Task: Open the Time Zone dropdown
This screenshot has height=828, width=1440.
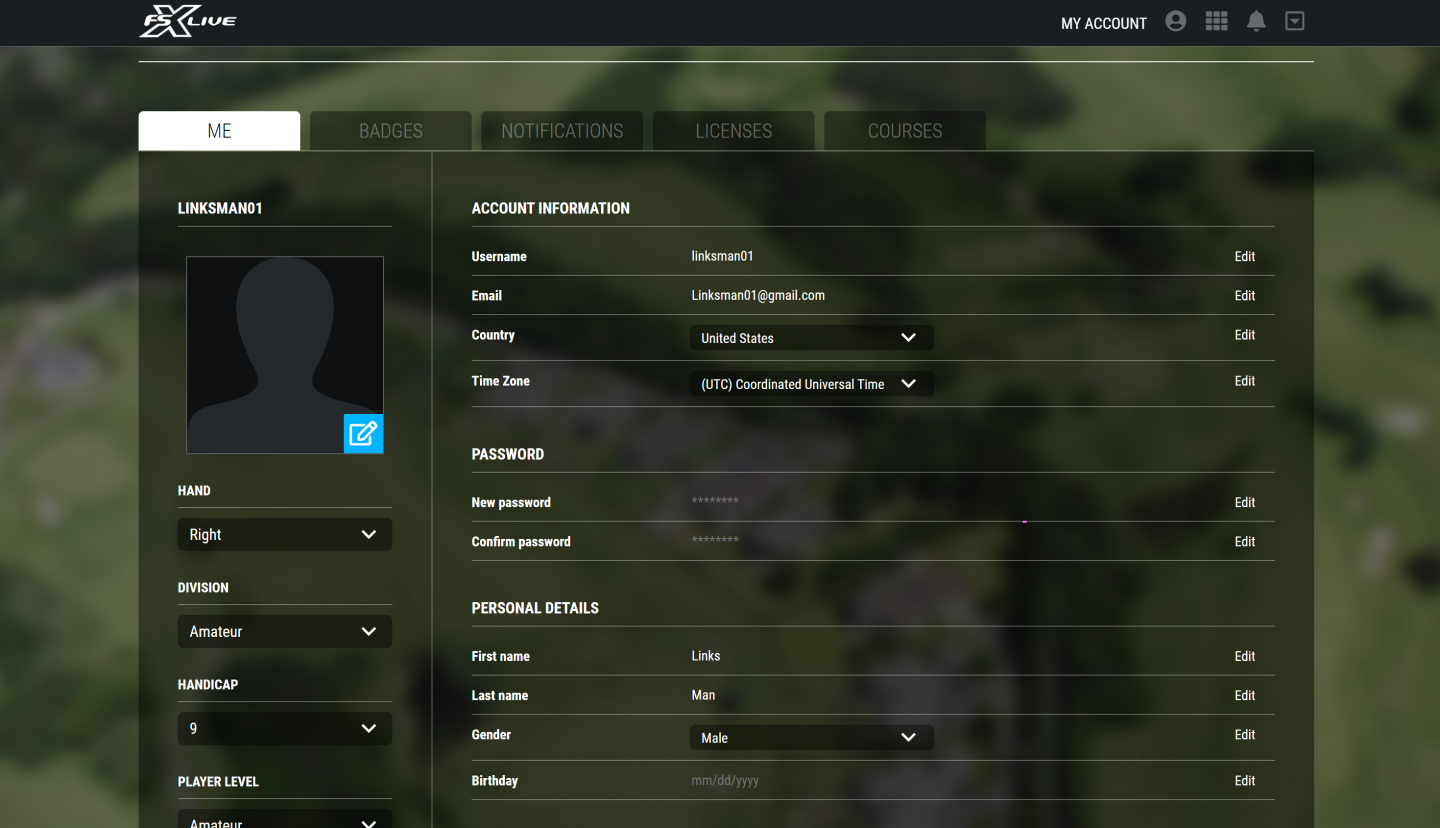Action: (x=812, y=384)
